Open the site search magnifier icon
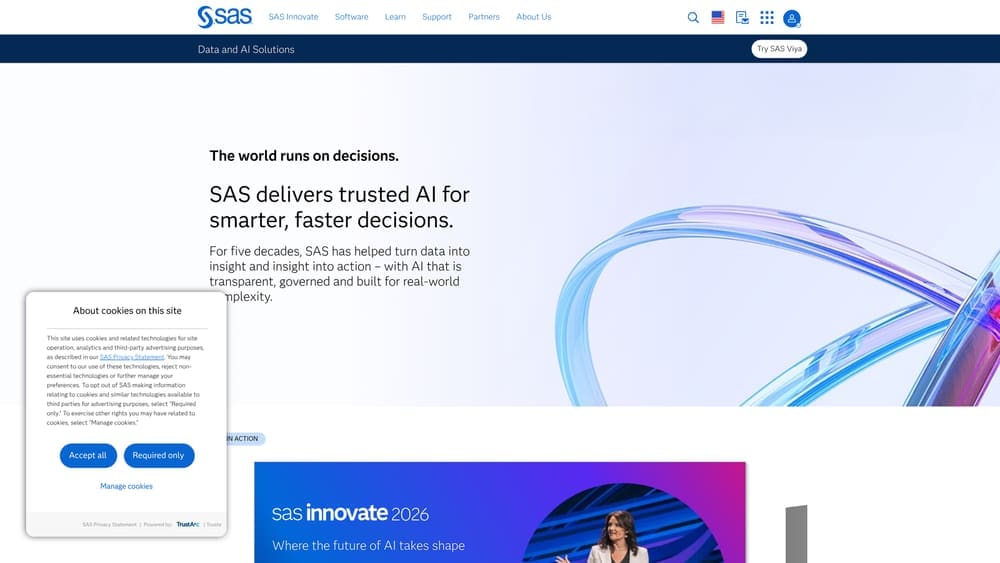 click(693, 18)
